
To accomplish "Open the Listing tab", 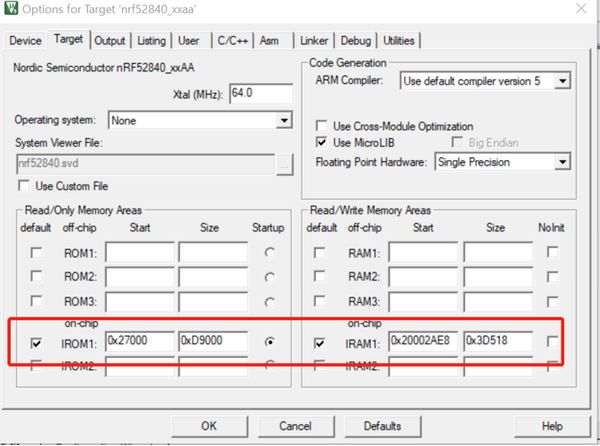I will pos(151,41).
